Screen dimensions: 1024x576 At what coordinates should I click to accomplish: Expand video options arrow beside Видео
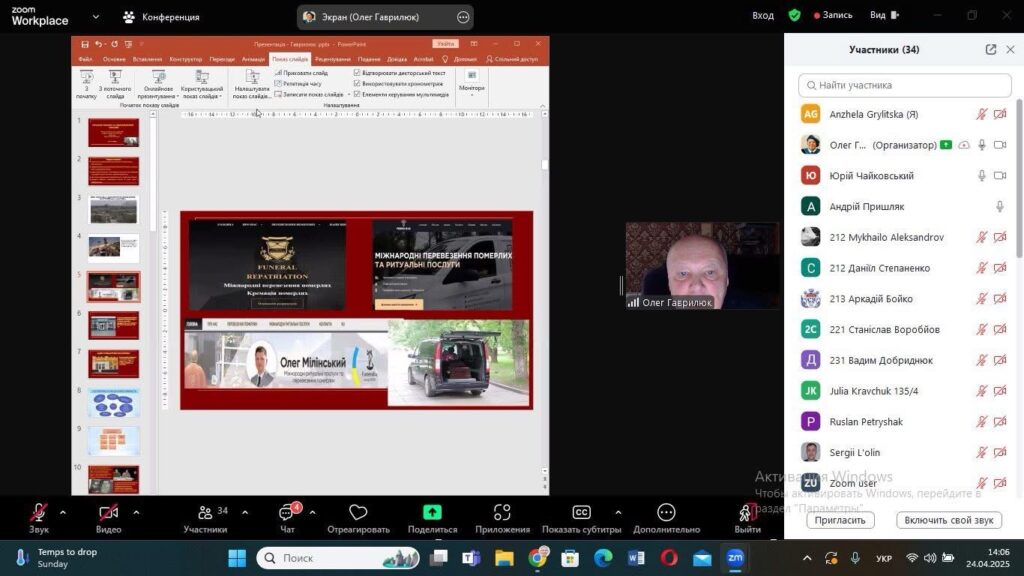tap(136, 512)
